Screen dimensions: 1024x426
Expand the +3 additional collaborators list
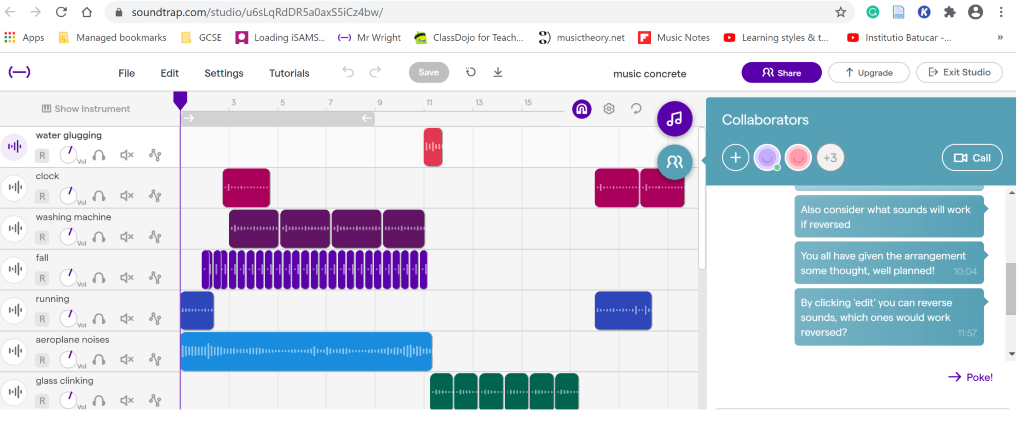[830, 158]
